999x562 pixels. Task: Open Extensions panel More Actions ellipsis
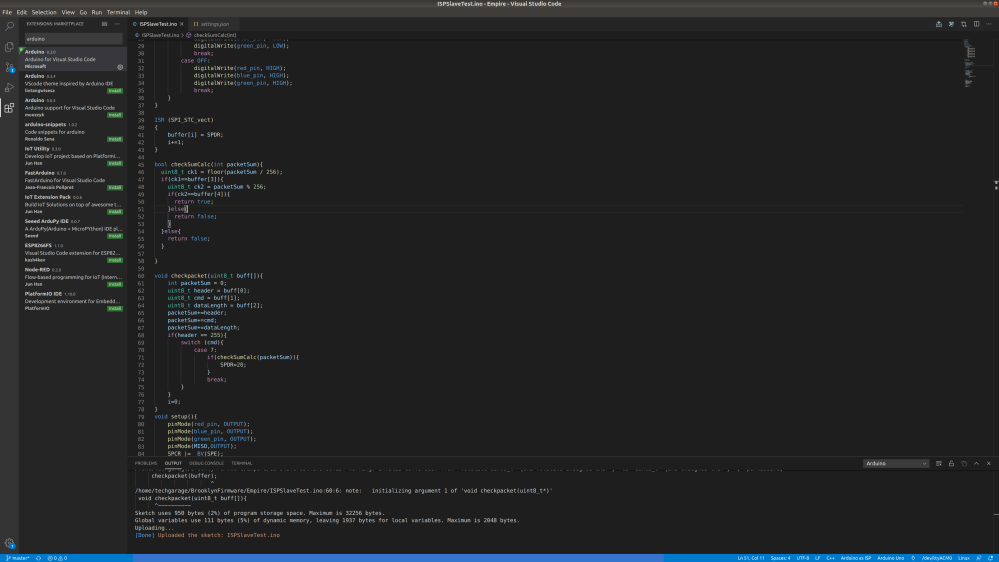click(x=117, y=24)
